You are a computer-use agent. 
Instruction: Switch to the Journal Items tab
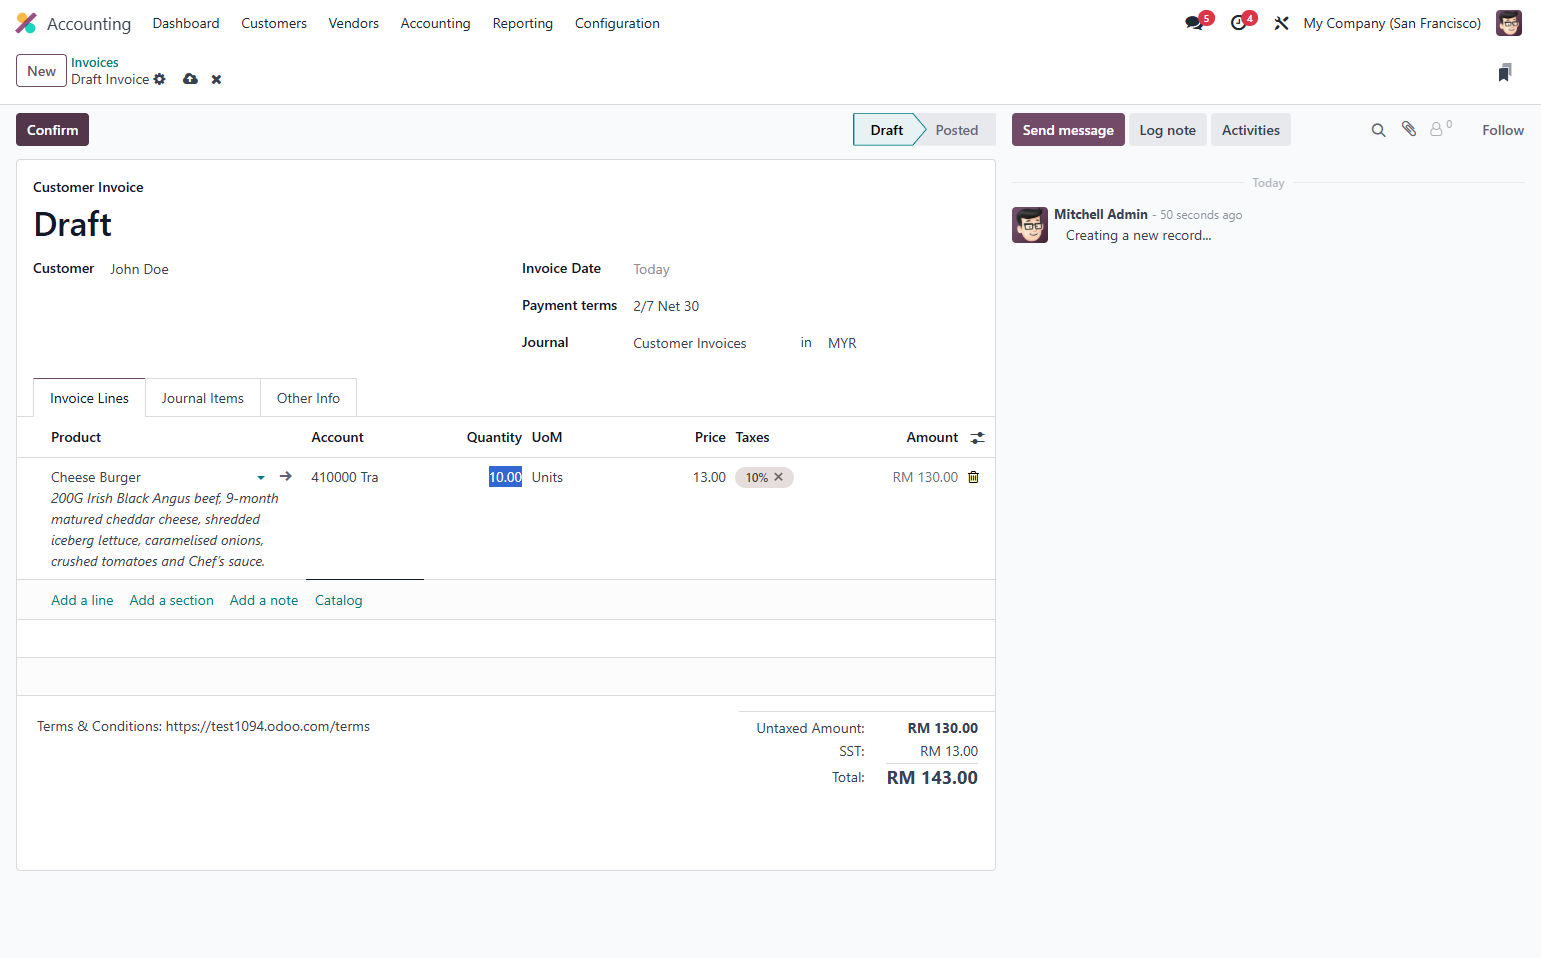tap(203, 398)
